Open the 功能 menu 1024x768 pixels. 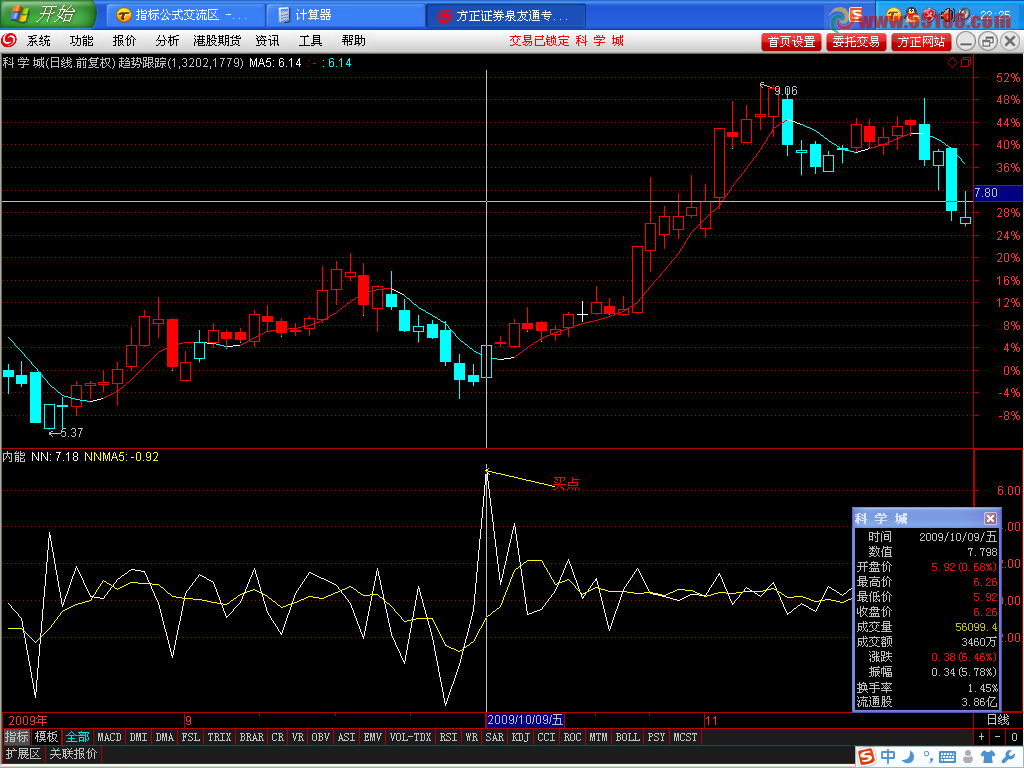pos(82,40)
